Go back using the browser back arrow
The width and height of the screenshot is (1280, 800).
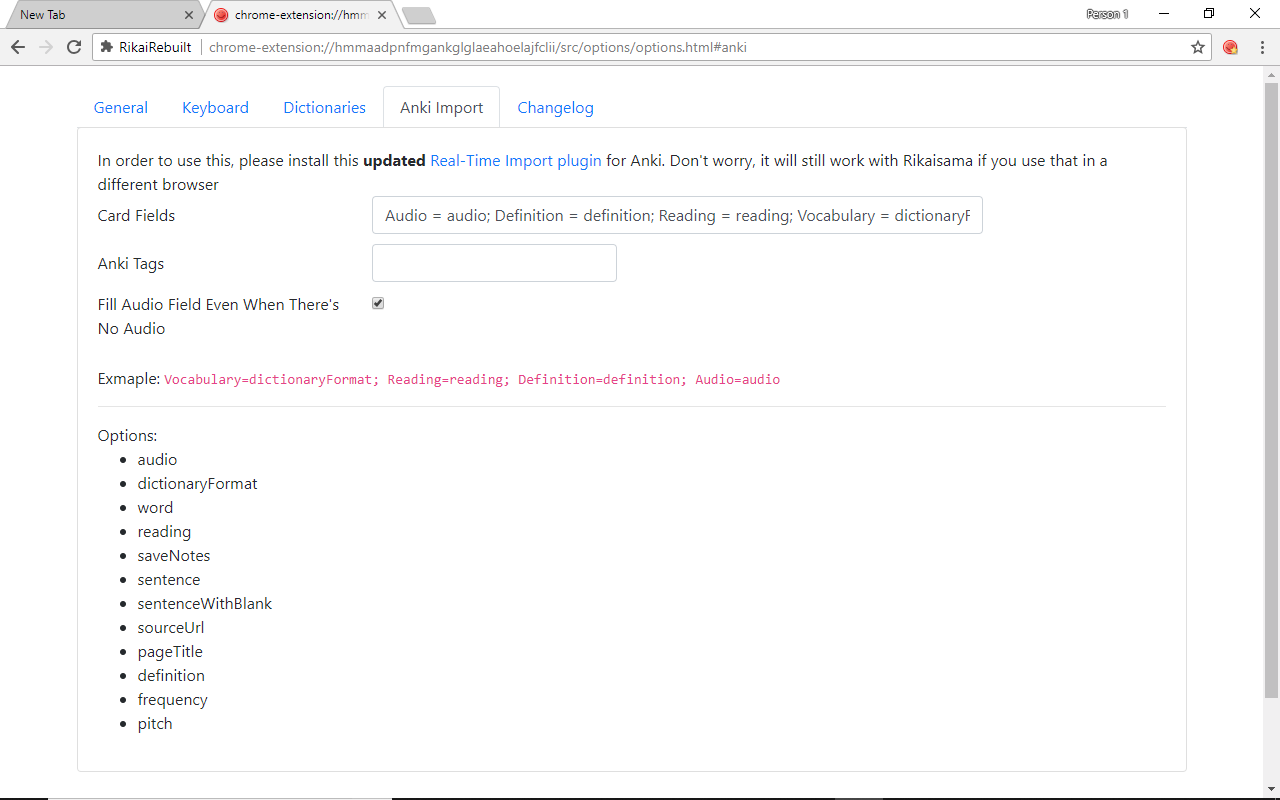click(18, 47)
